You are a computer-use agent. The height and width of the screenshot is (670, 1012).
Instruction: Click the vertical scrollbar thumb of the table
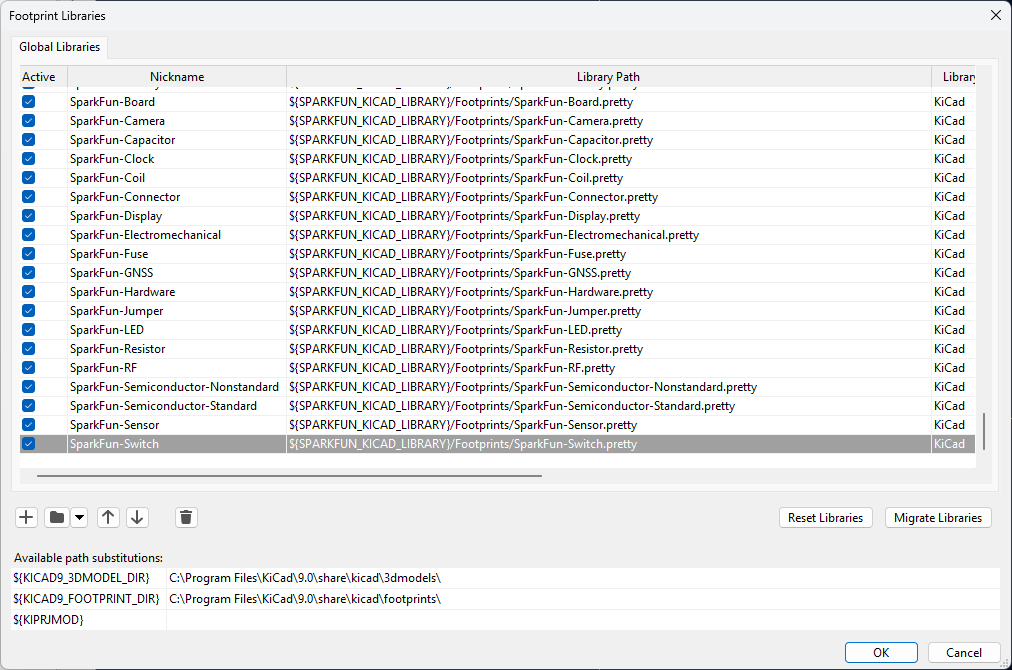click(984, 431)
